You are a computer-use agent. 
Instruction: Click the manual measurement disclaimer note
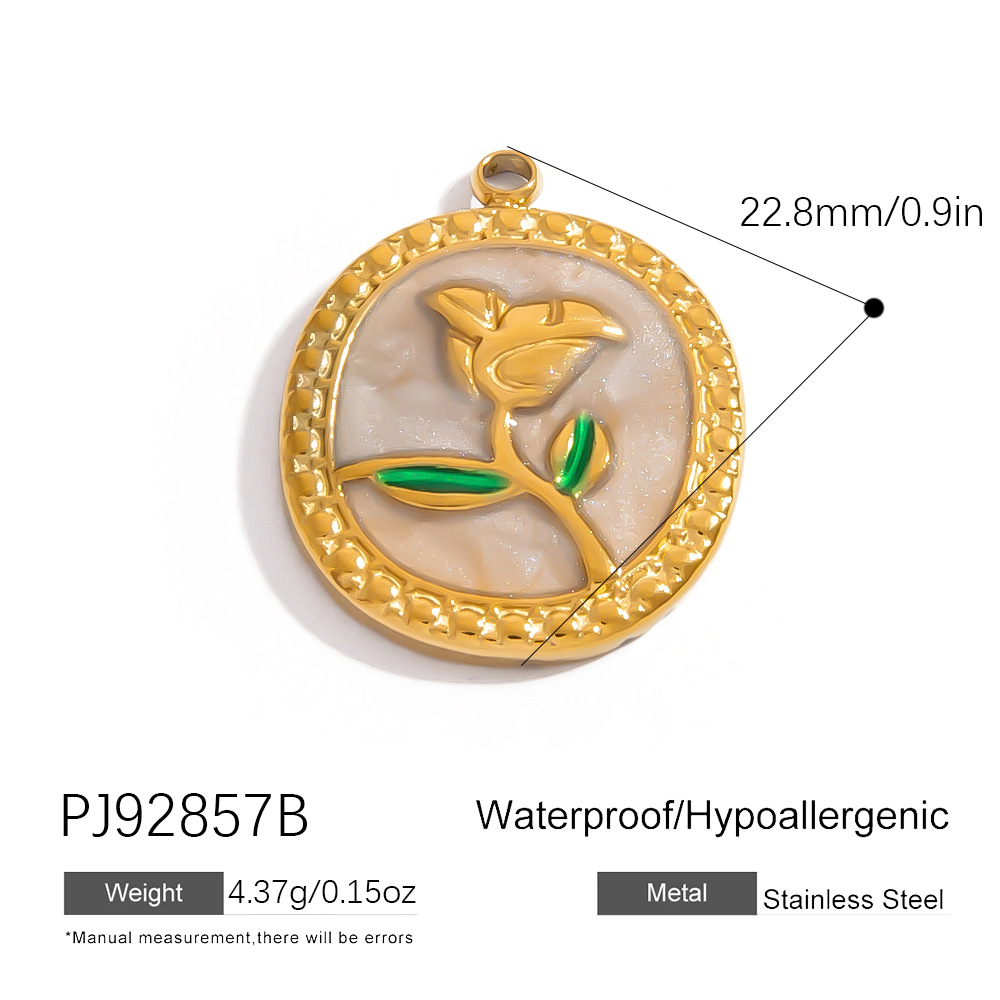click(239, 938)
